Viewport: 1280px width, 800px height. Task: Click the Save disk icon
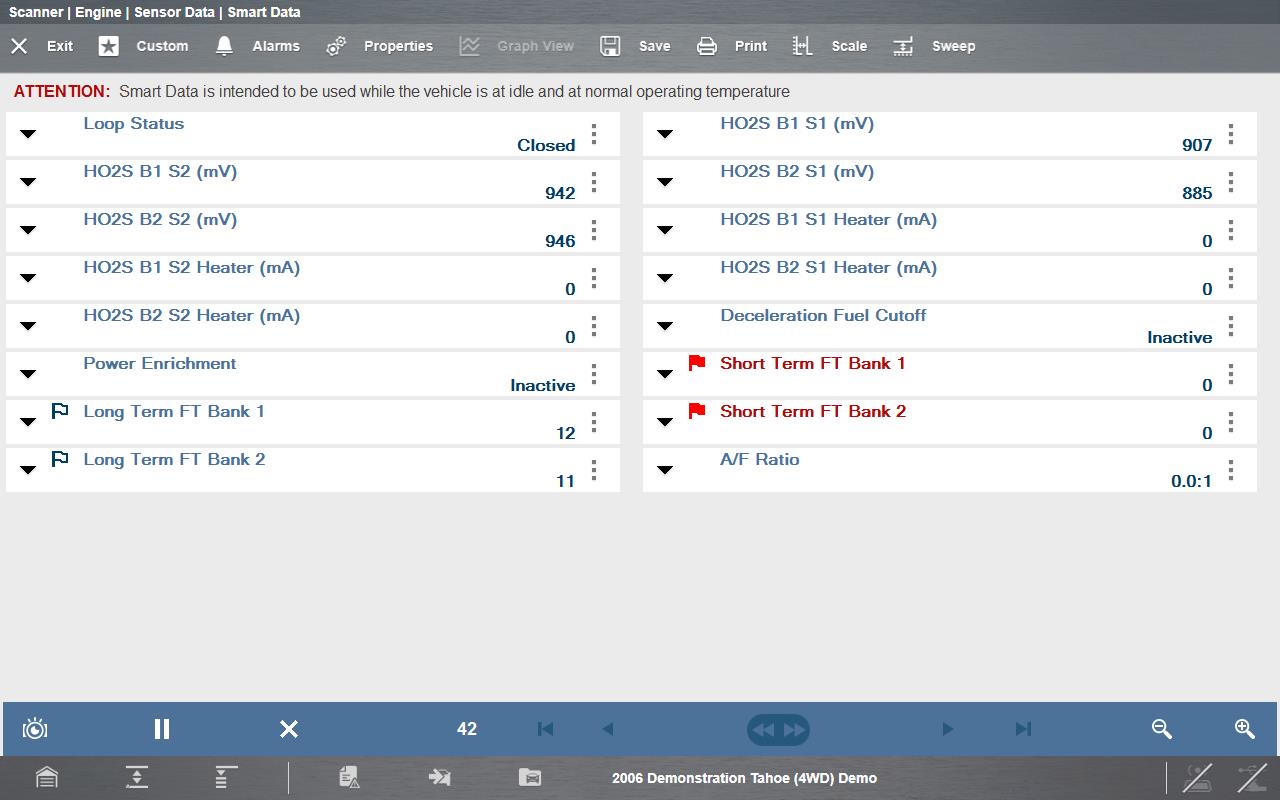coord(610,46)
